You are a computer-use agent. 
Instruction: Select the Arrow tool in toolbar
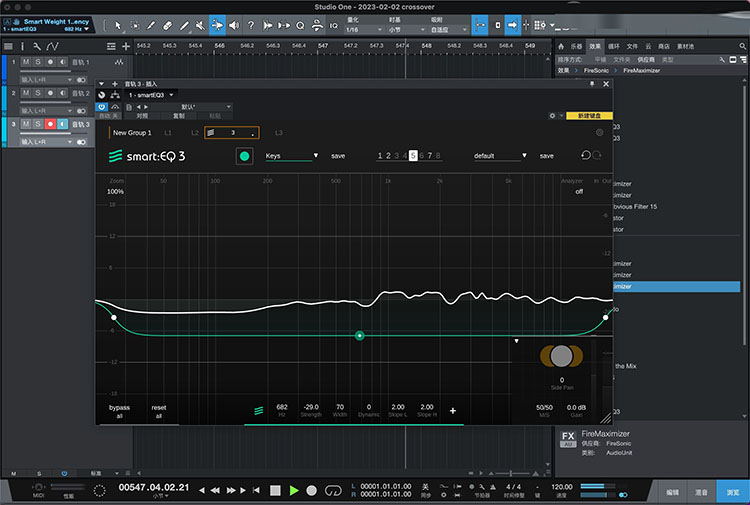[118, 25]
